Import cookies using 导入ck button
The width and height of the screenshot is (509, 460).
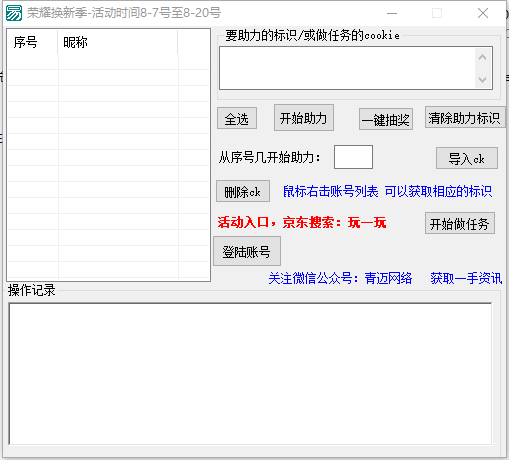467,158
